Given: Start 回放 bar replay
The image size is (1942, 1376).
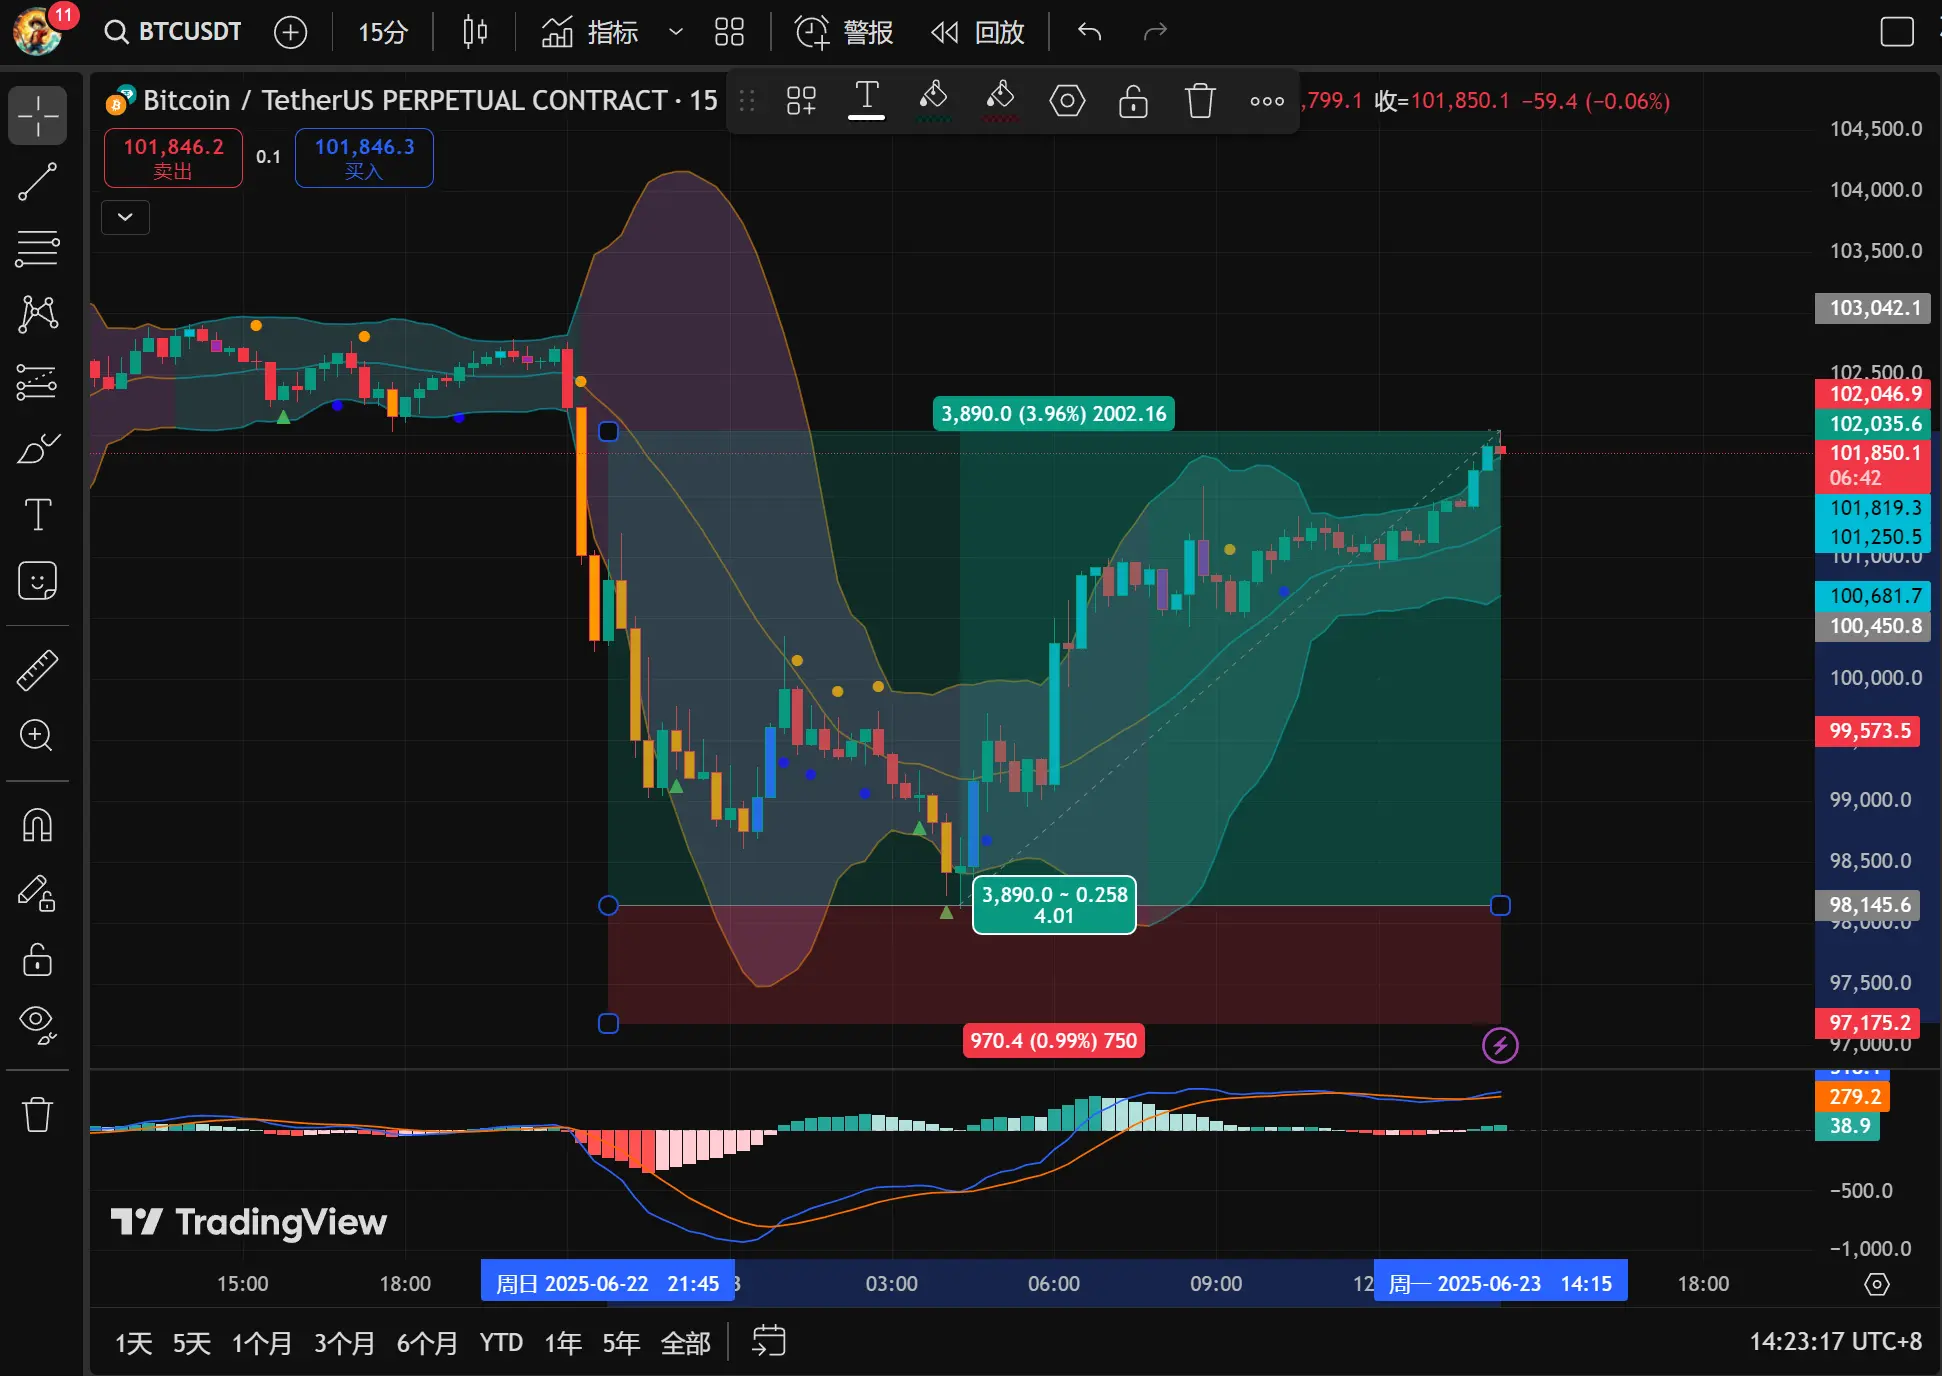Looking at the screenshot, I should 978,32.
